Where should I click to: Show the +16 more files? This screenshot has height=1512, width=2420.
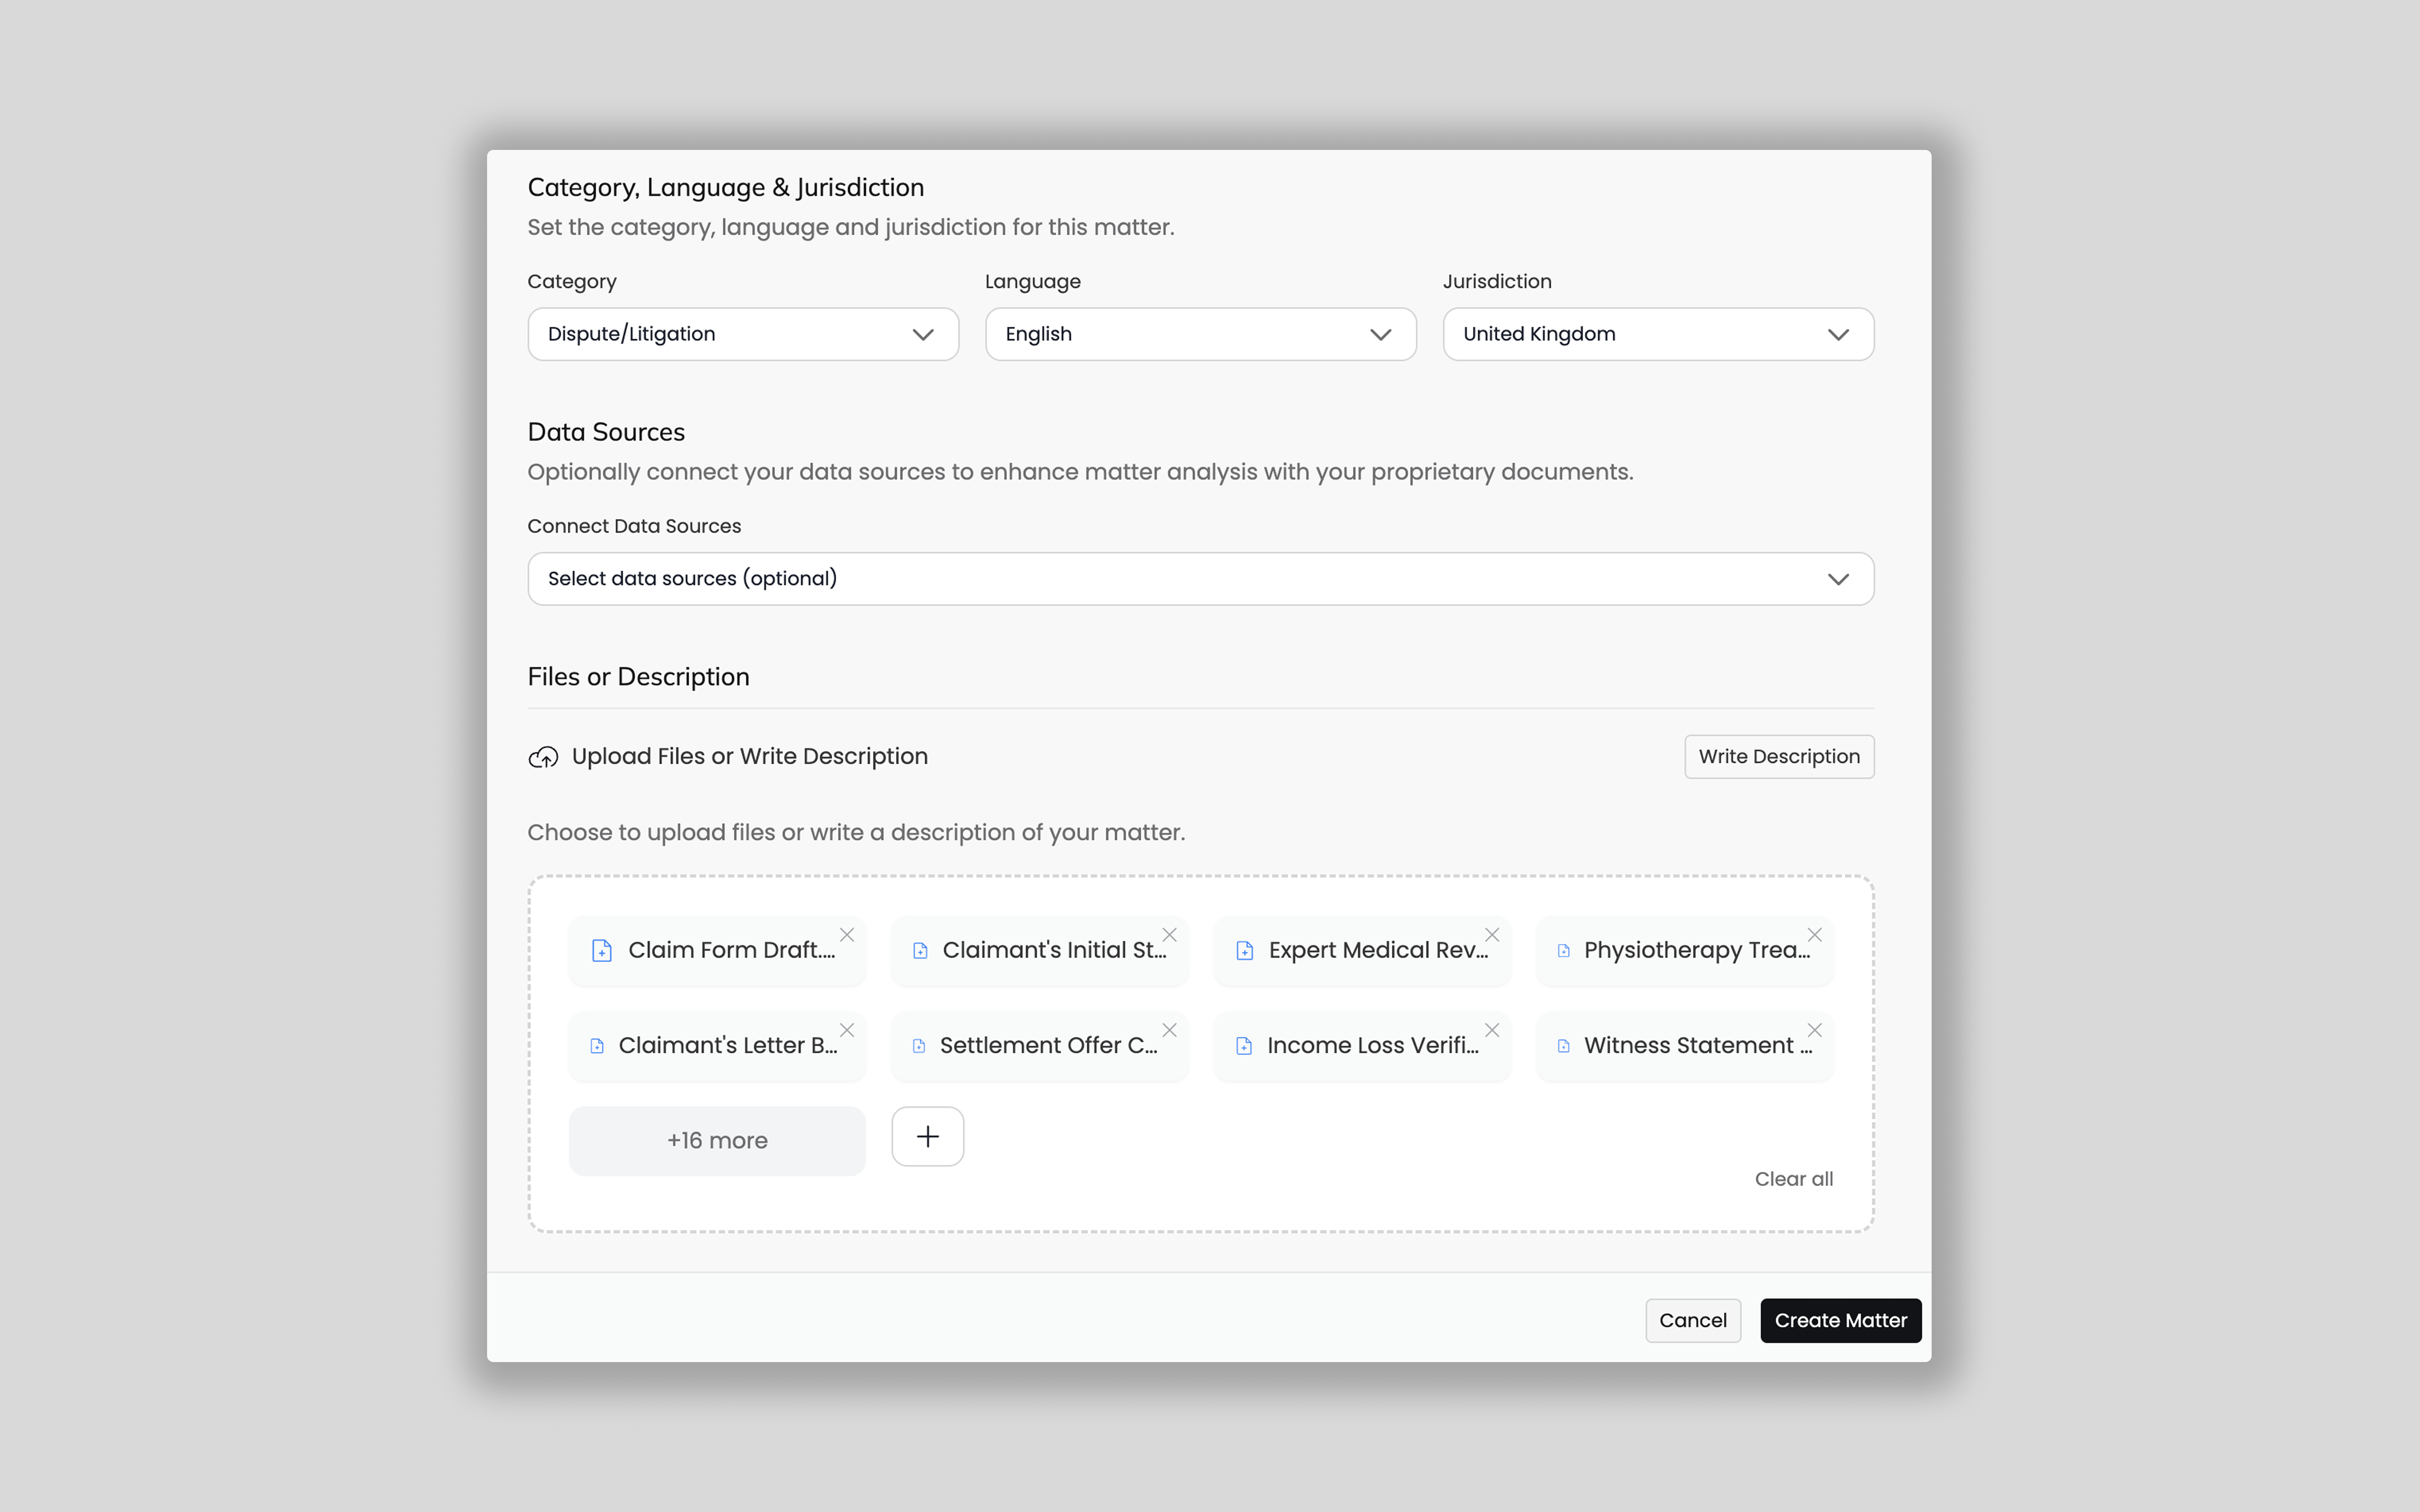pyautogui.click(x=717, y=1141)
